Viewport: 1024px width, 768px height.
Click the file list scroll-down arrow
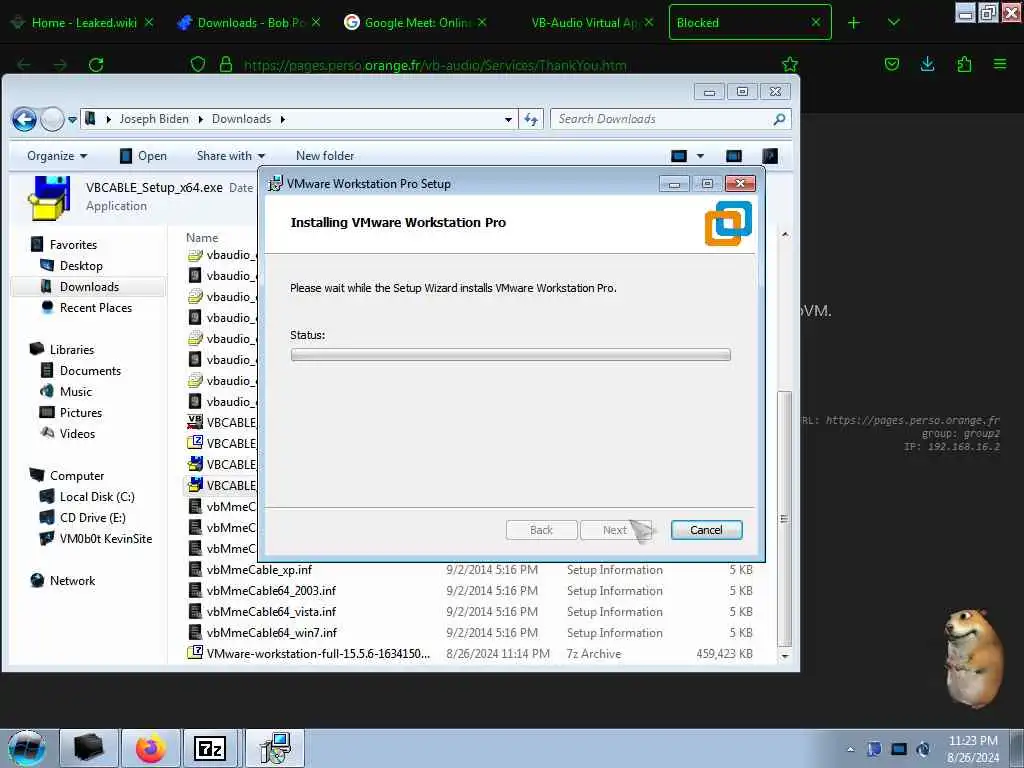785,656
